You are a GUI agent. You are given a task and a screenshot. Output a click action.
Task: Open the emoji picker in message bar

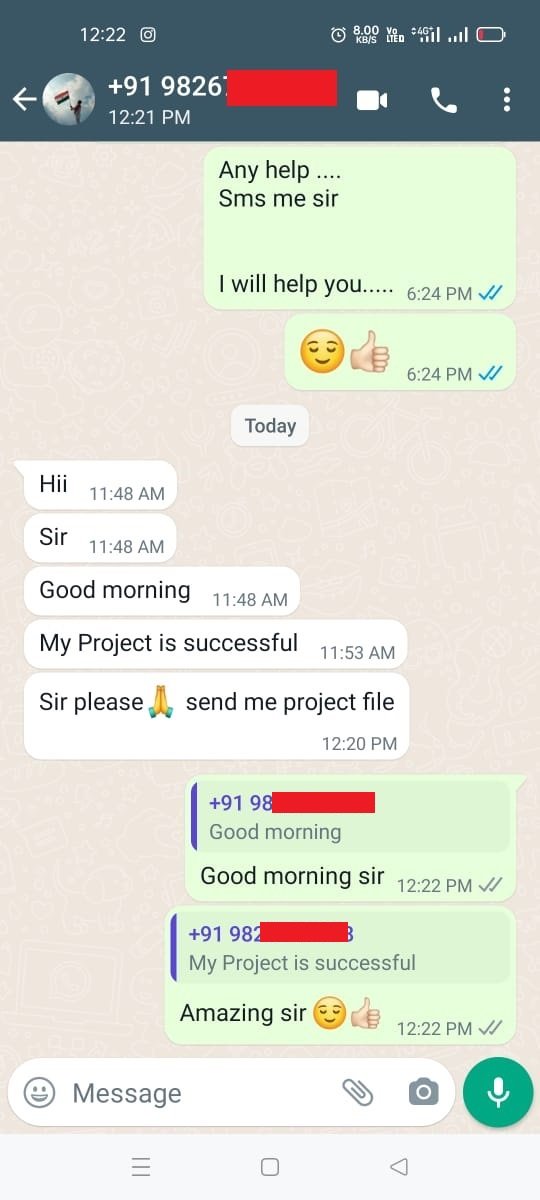coord(39,1092)
